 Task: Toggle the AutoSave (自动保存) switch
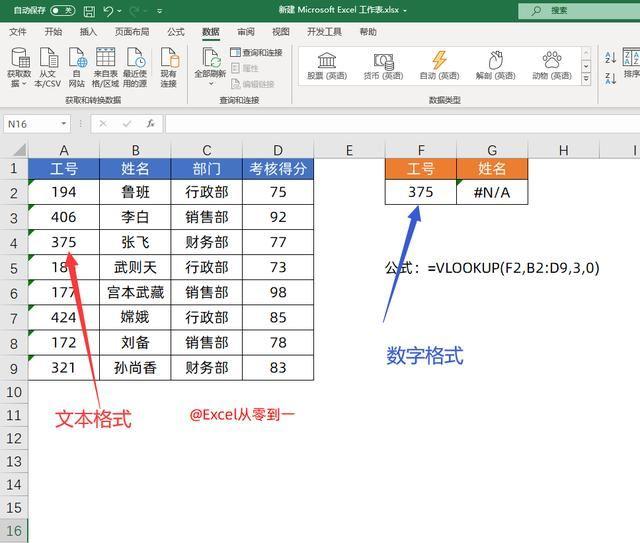(x=62, y=11)
